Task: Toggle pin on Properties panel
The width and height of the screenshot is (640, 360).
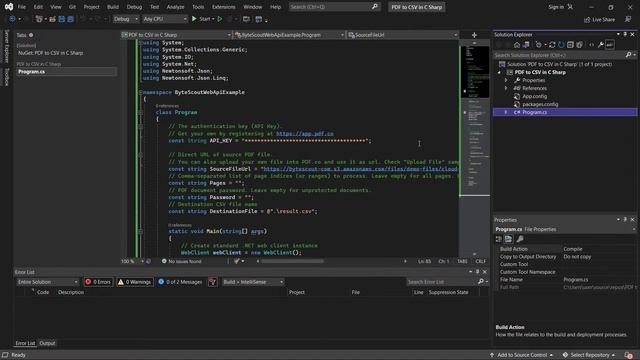Action: point(625,220)
